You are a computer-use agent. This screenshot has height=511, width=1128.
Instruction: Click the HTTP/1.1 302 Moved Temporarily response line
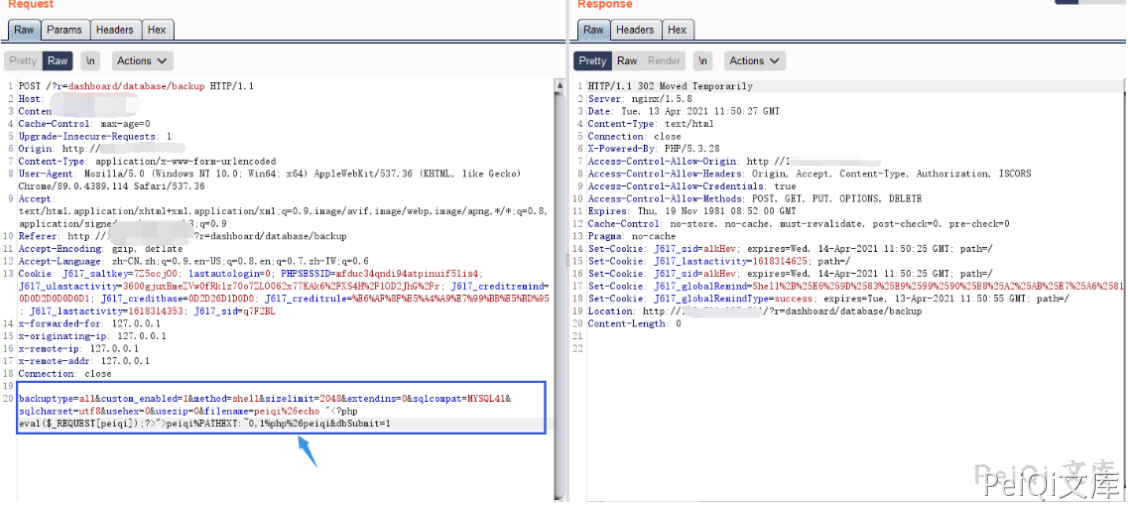(x=670, y=86)
